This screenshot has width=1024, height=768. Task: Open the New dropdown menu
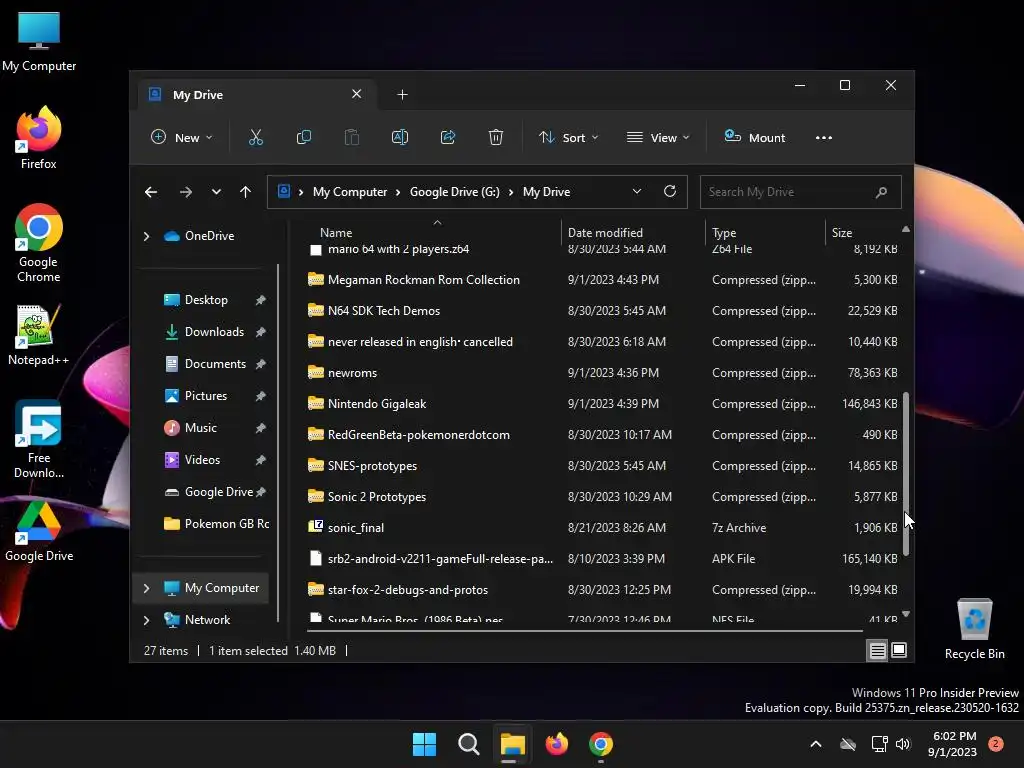coord(182,138)
